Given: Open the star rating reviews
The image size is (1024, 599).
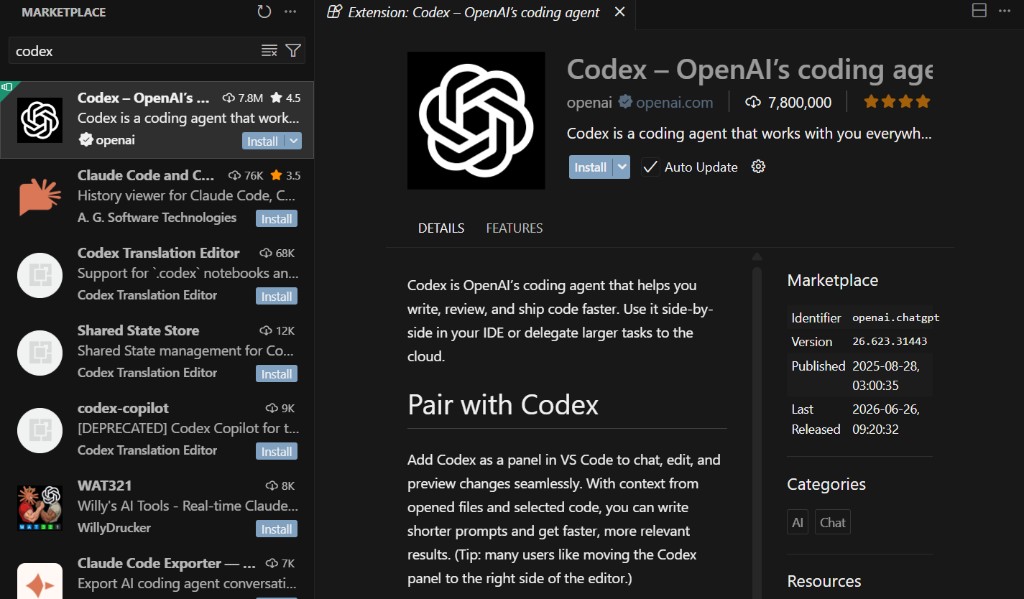Looking at the screenshot, I should pos(897,101).
